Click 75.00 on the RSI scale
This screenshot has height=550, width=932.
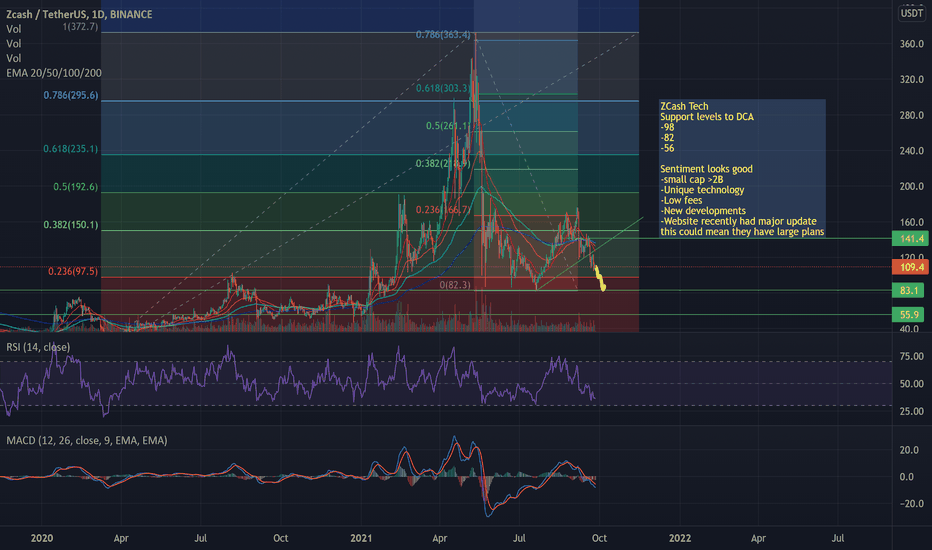pyautogui.click(x=912, y=356)
